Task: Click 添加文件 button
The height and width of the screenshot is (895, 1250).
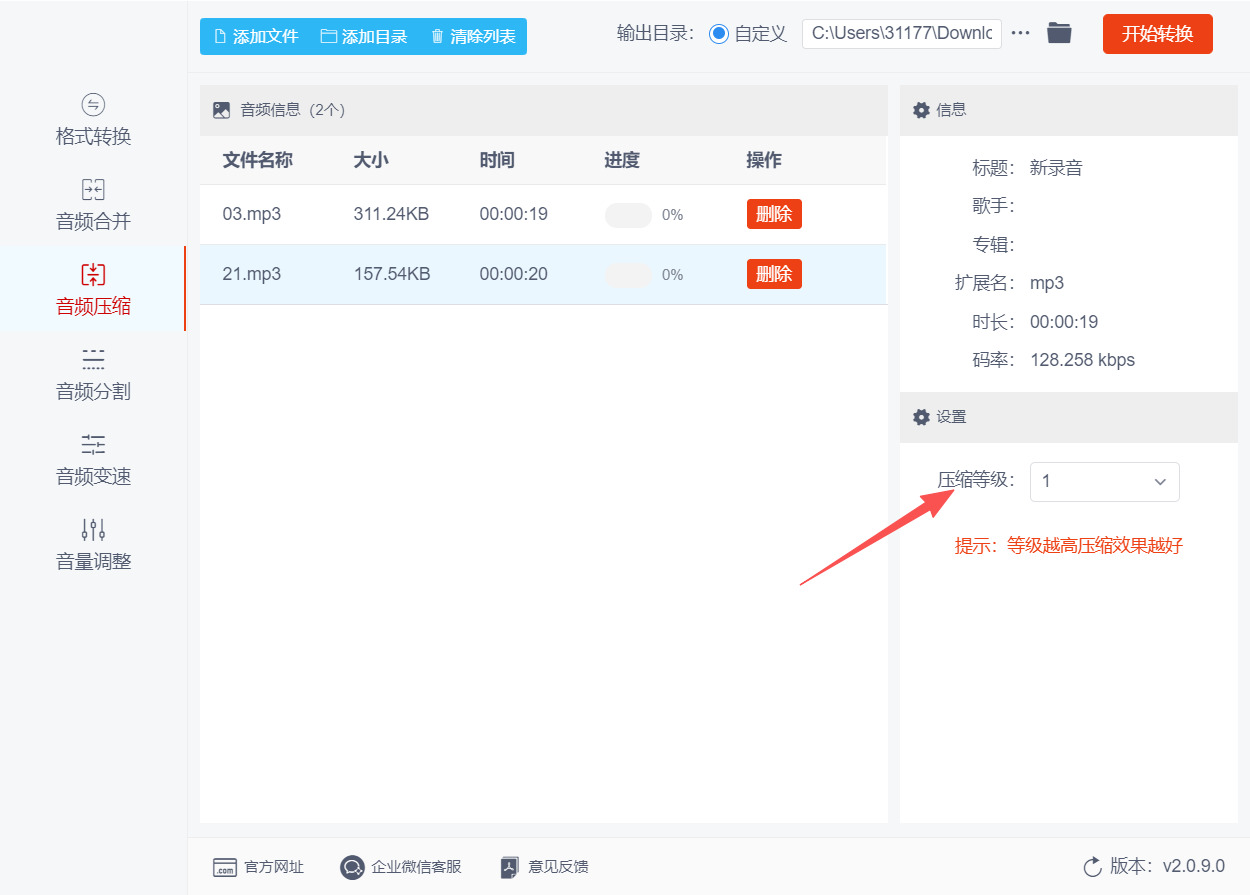Action: (x=256, y=36)
